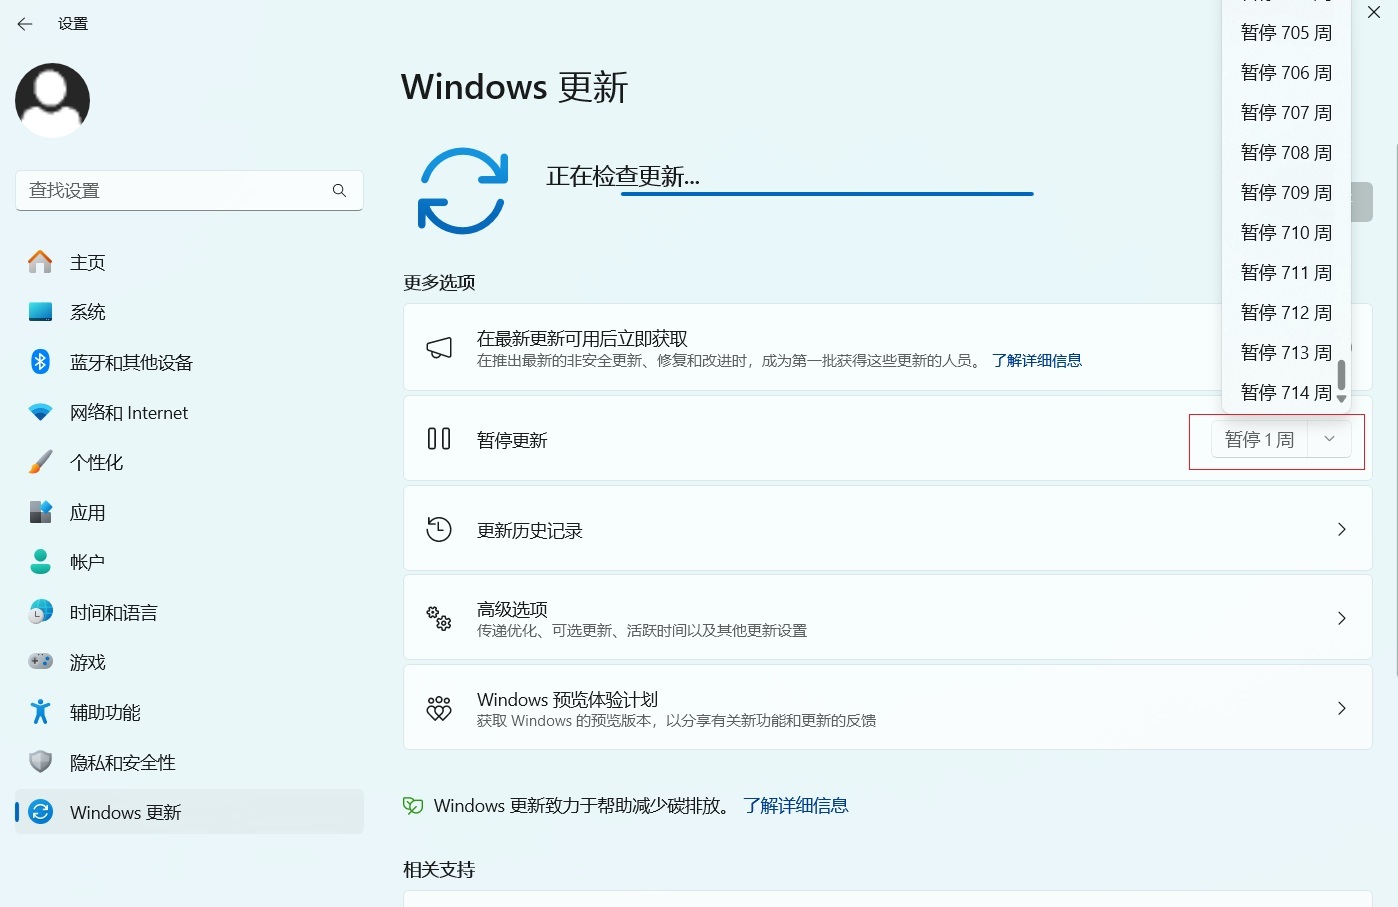The width and height of the screenshot is (1398, 907).
Task: Open 辅助功能 settings
Action: point(189,712)
